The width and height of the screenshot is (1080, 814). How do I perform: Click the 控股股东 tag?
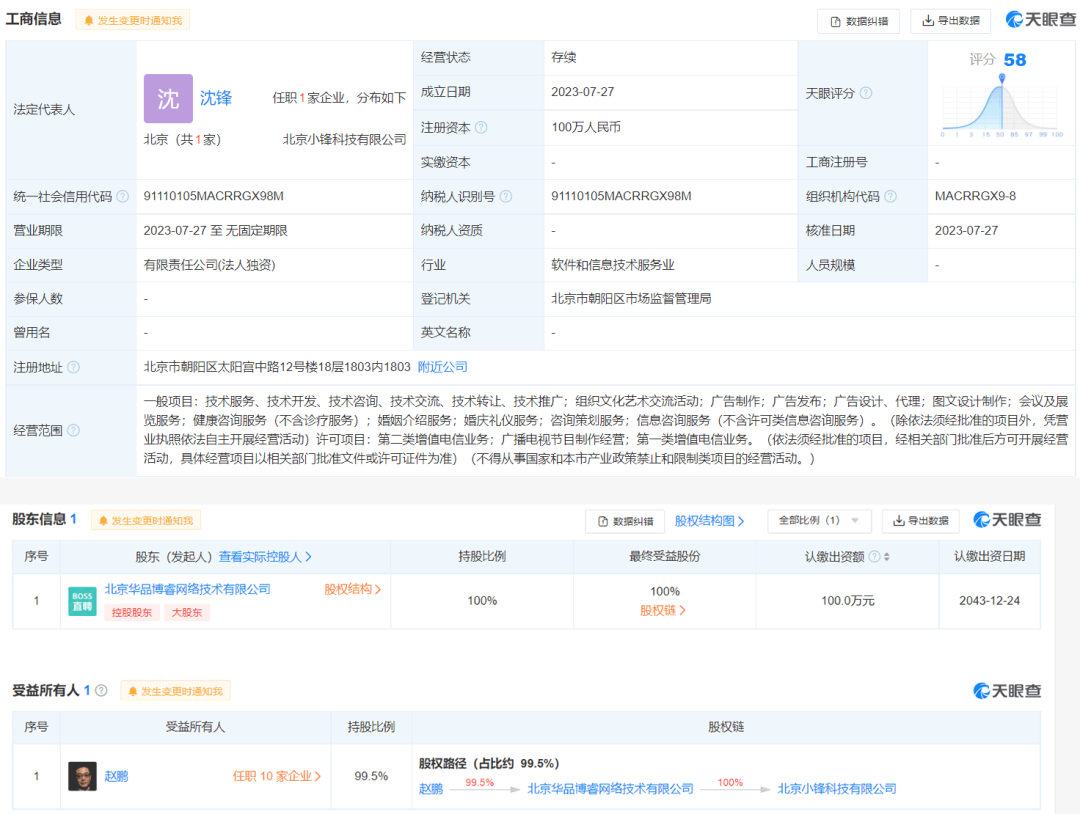[x=132, y=612]
